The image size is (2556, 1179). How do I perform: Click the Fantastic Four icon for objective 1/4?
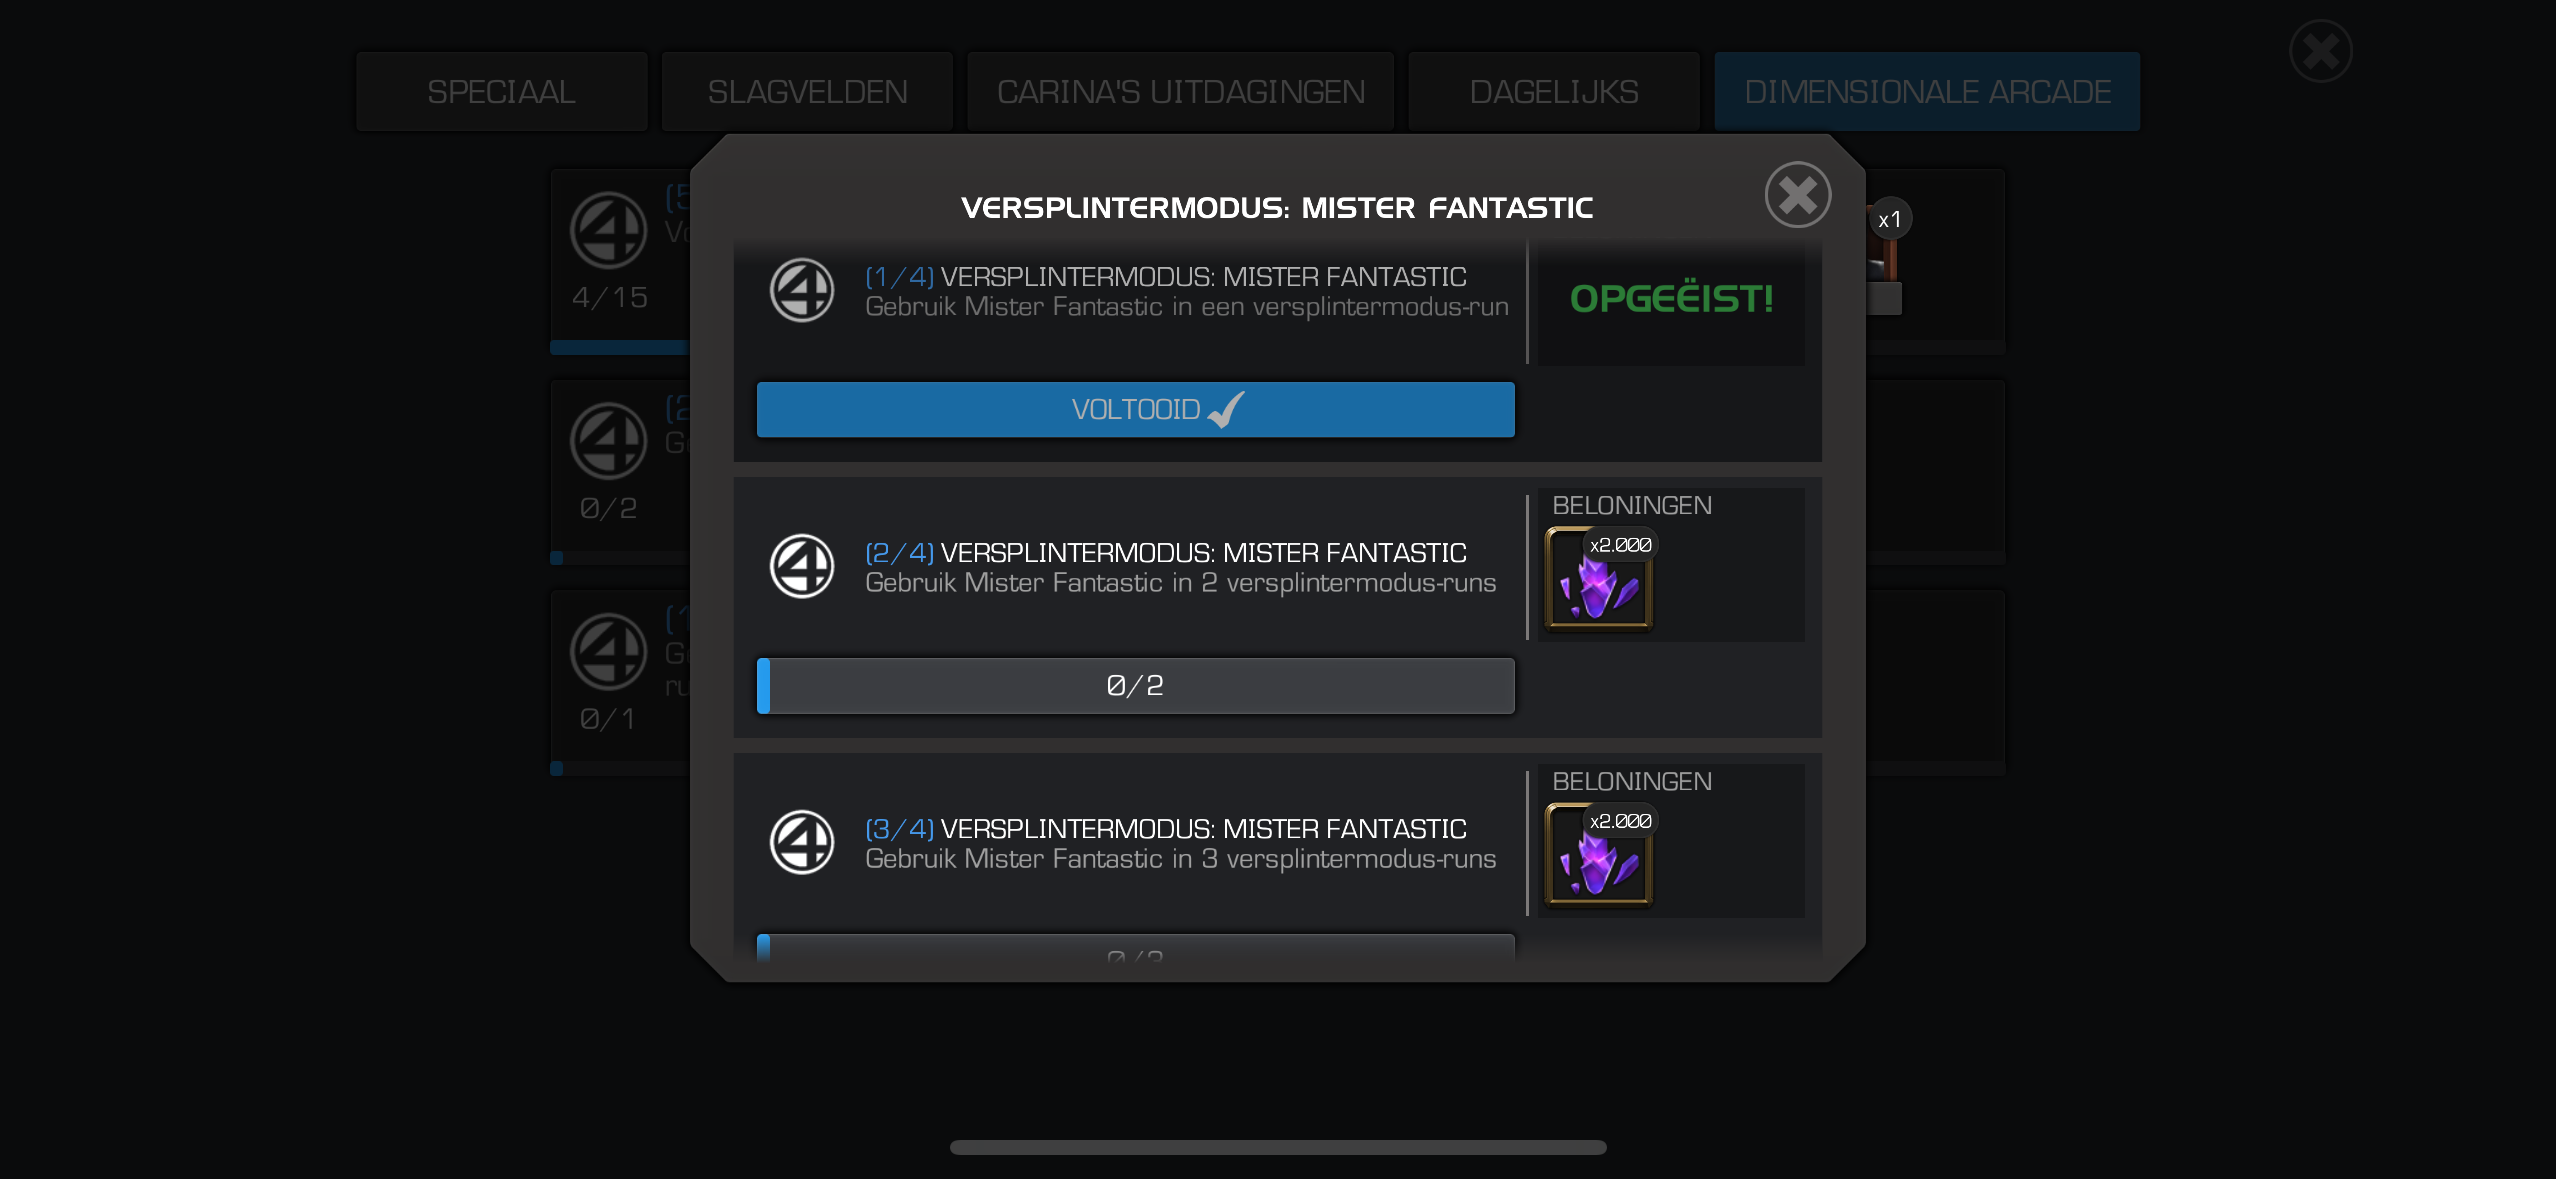pos(802,290)
